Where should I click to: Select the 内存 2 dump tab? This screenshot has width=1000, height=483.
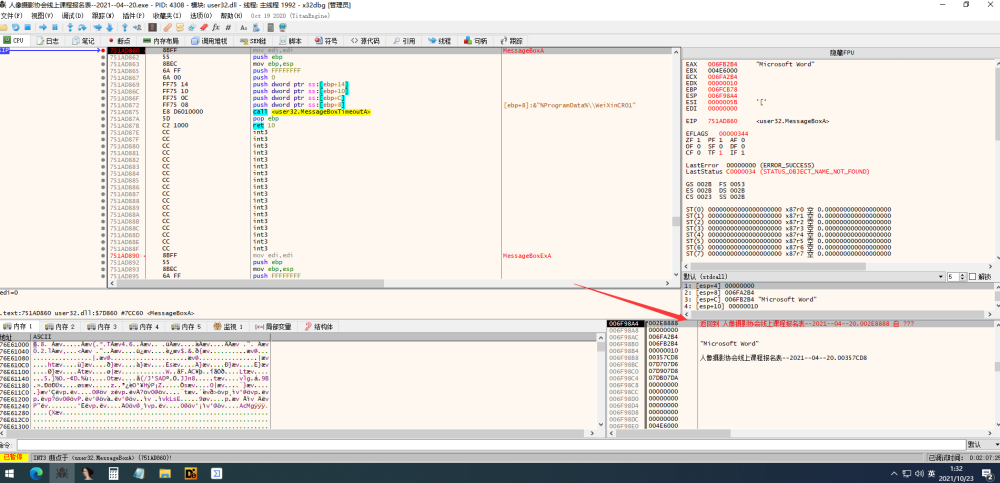click(x=61, y=326)
